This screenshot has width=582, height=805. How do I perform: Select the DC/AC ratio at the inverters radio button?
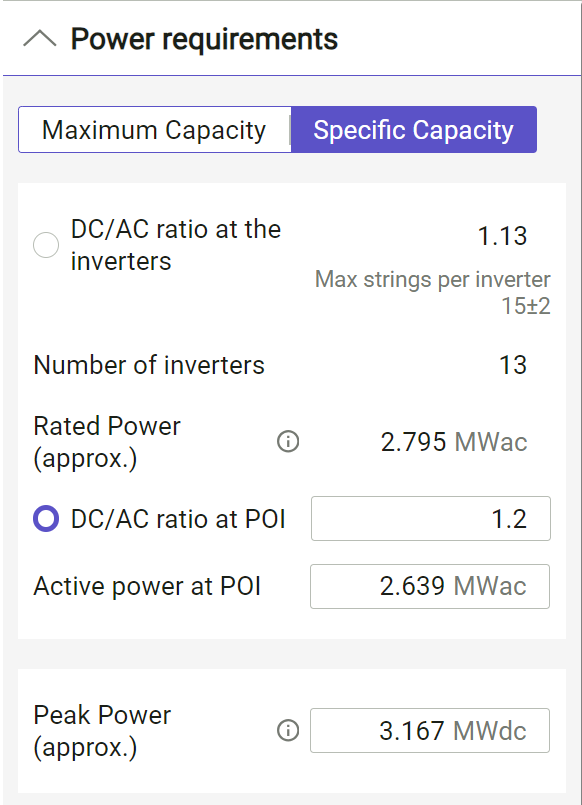tap(45, 245)
